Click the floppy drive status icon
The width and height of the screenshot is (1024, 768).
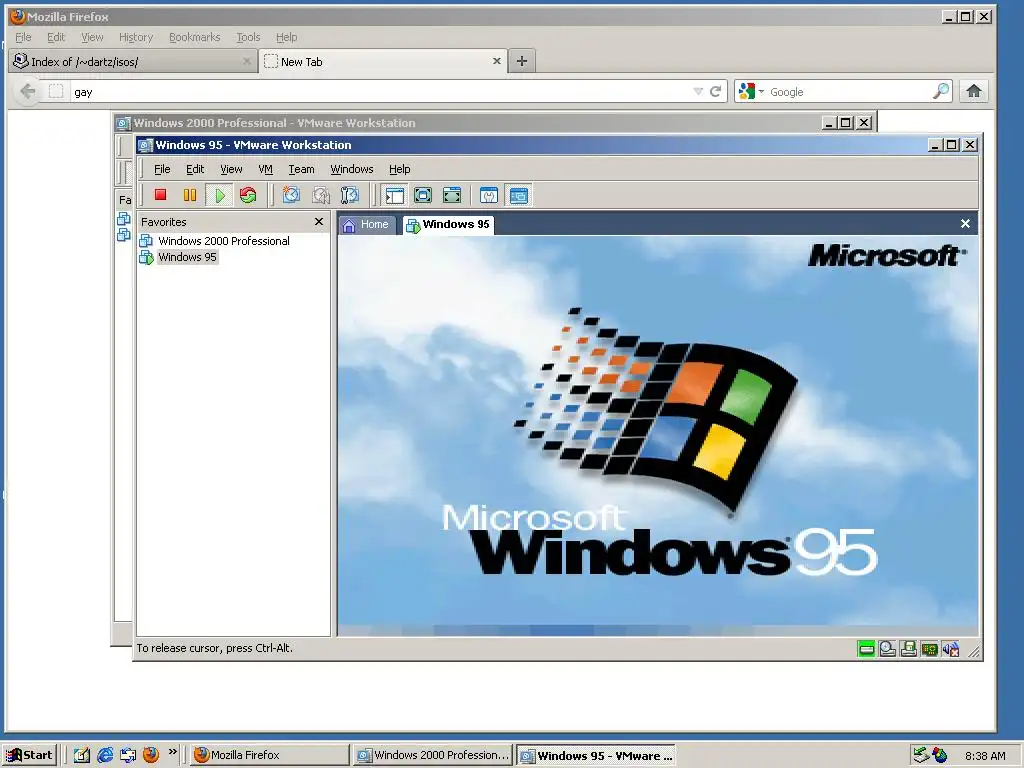(908, 649)
